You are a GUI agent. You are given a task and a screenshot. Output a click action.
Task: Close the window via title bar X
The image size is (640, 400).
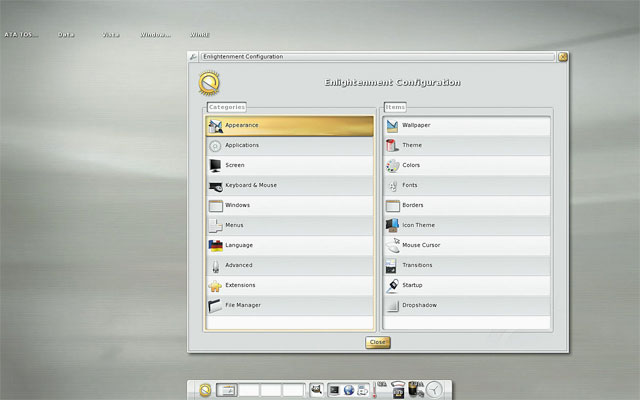[x=563, y=57]
